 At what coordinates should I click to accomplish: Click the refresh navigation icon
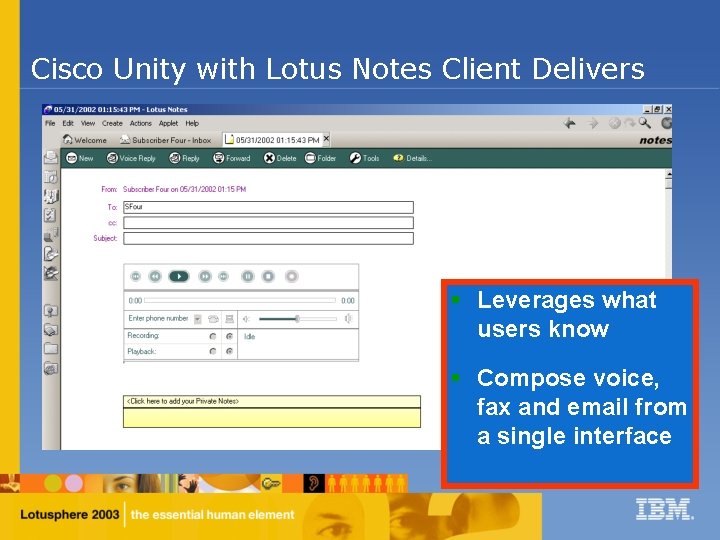click(630, 123)
